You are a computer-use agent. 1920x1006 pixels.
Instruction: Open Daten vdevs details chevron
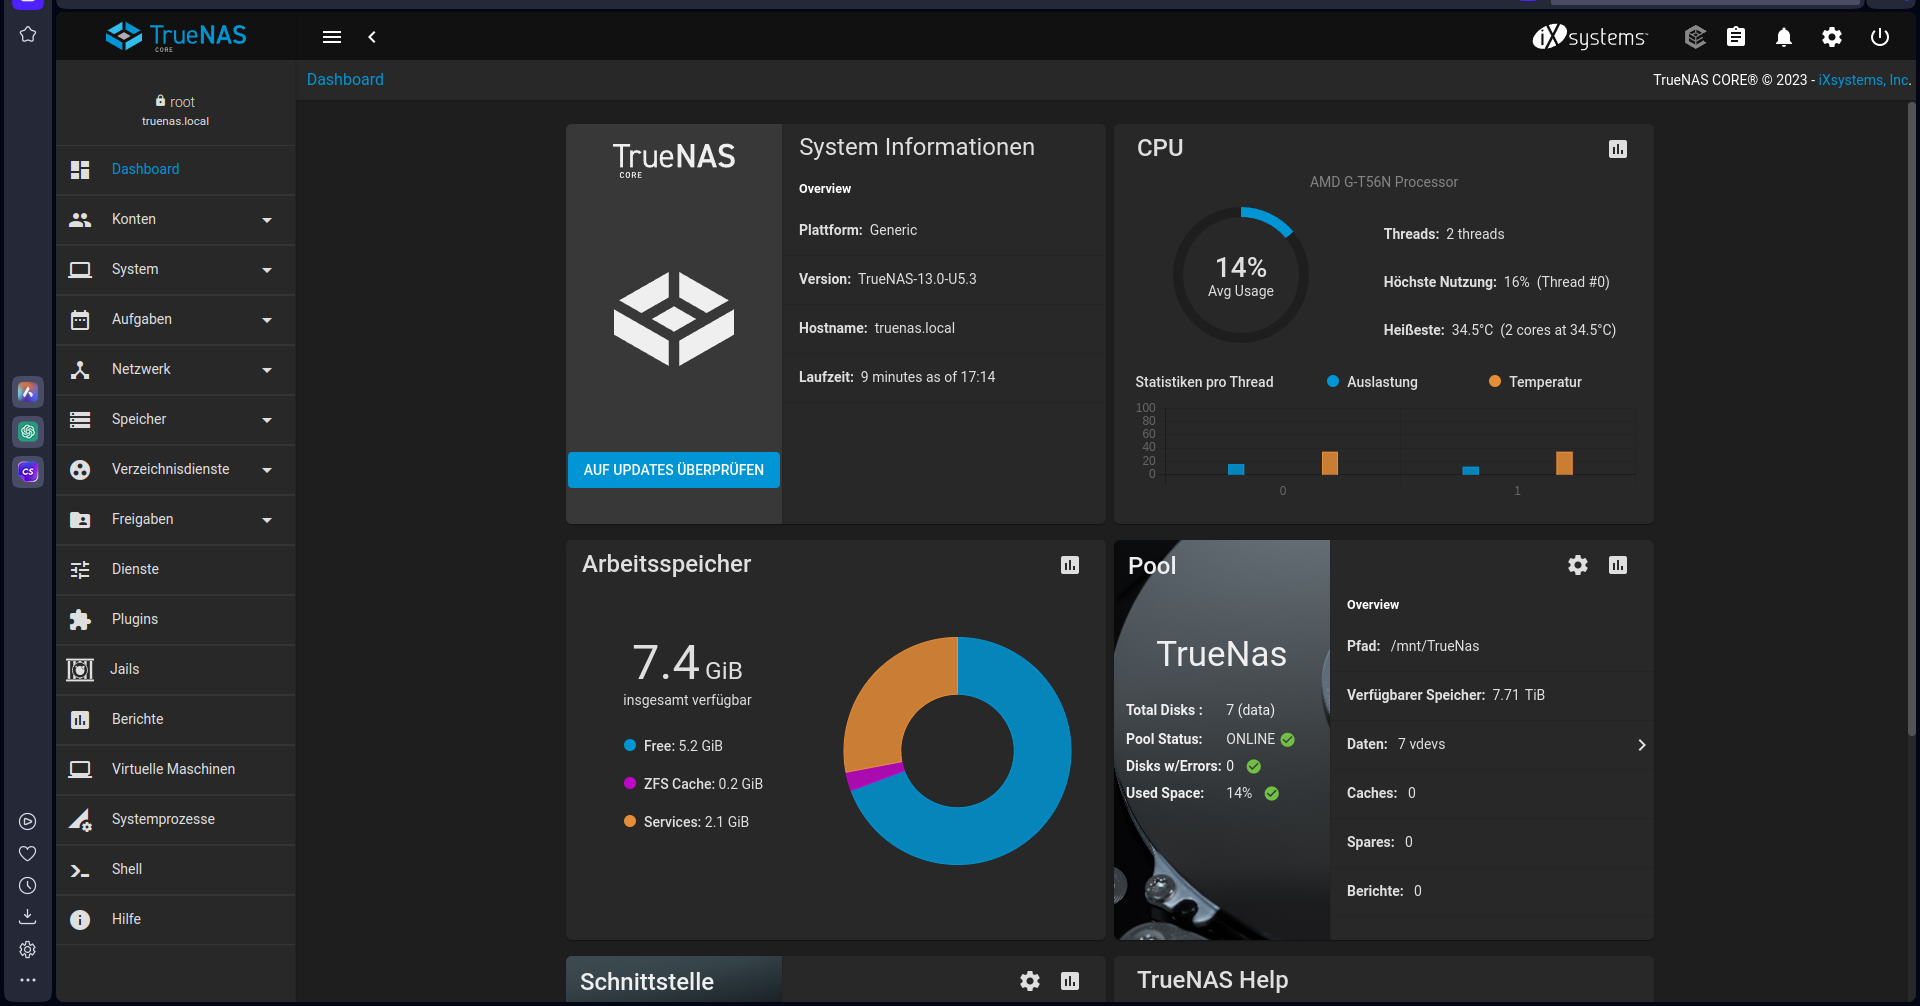tap(1641, 745)
